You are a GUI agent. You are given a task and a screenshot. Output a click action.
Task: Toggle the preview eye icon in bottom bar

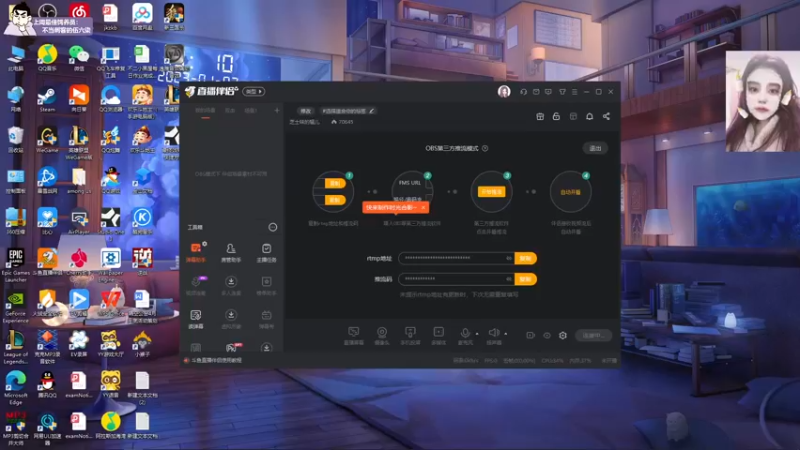pos(546,335)
